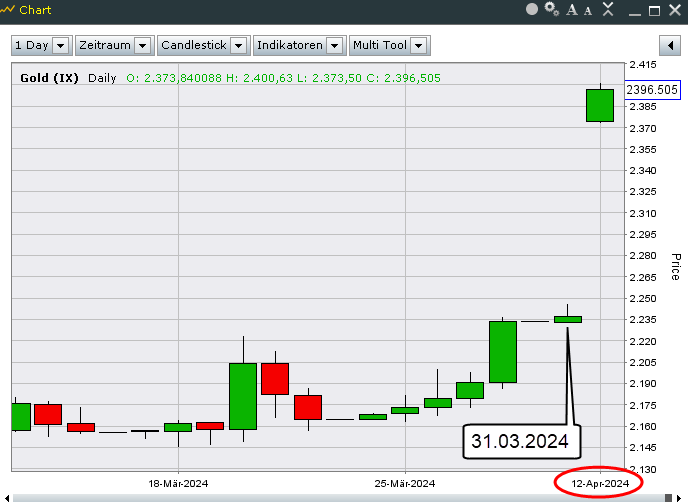This screenshot has width=688, height=502.
Task: Click the Zeitraum button label
Action: (x=105, y=45)
